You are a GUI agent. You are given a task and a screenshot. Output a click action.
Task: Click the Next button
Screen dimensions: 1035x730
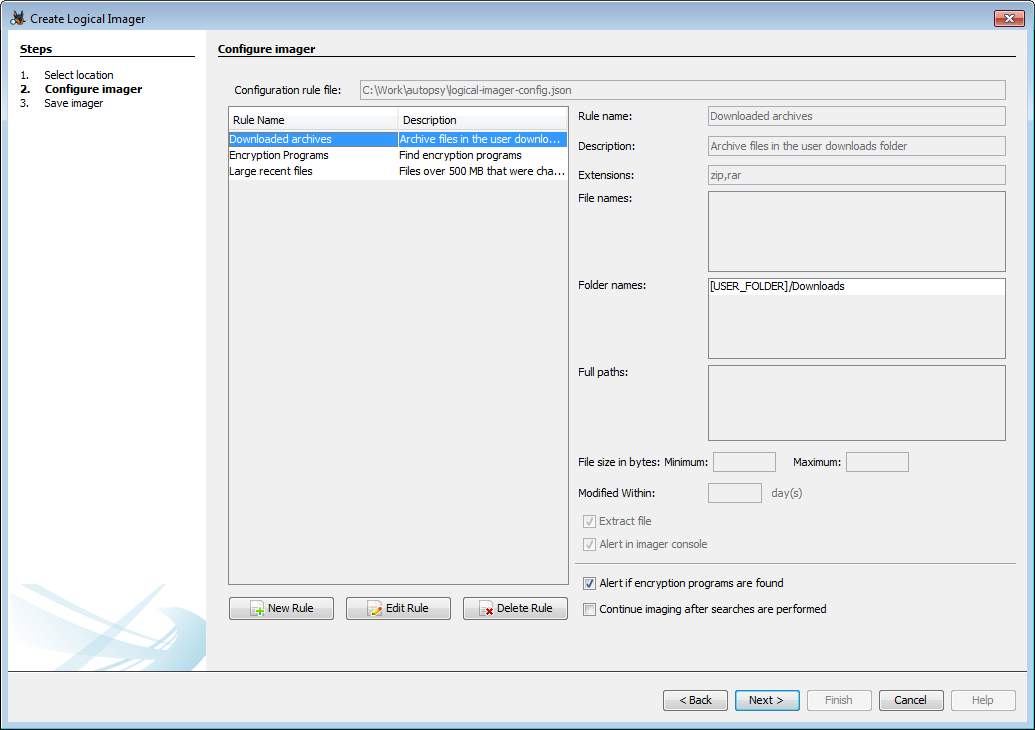[767, 700]
